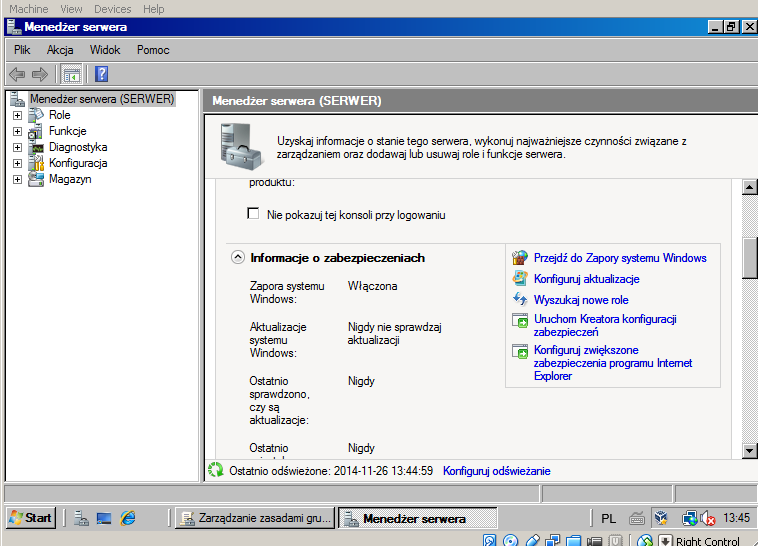
Task: Toggle the console tree show/hide toolbar icon
Action: [x=72, y=75]
